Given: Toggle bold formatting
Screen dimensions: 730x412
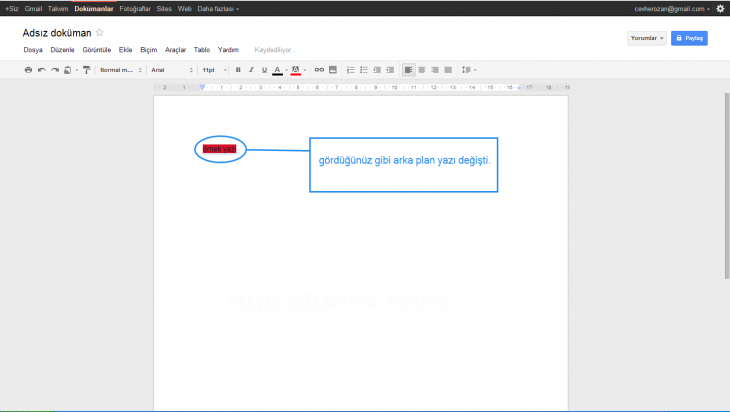Looking at the screenshot, I should click(x=238, y=70).
